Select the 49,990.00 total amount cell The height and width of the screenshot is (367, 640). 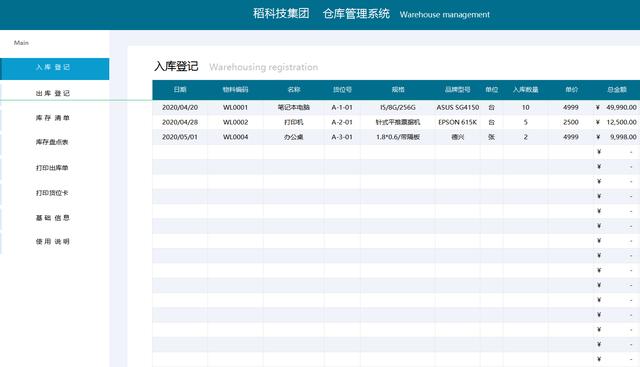click(x=617, y=107)
